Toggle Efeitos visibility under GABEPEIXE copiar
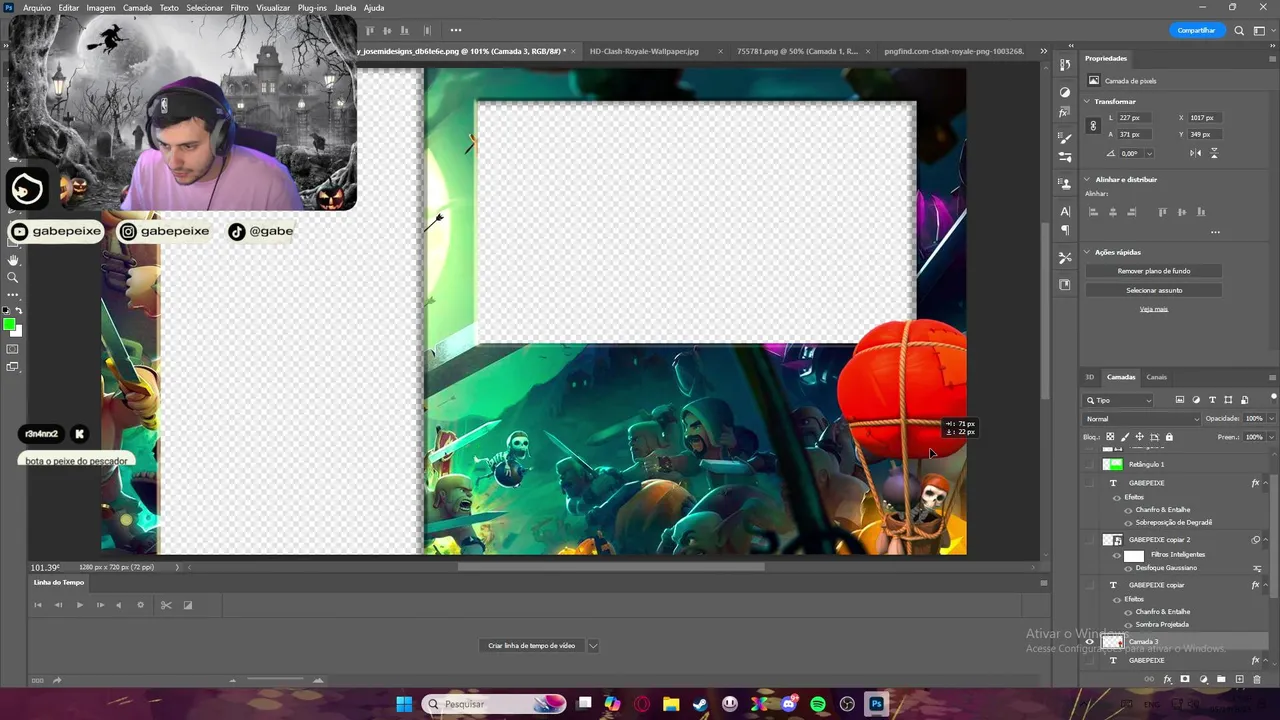The width and height of the screenshot is (1280, 720). point(1117,599)
